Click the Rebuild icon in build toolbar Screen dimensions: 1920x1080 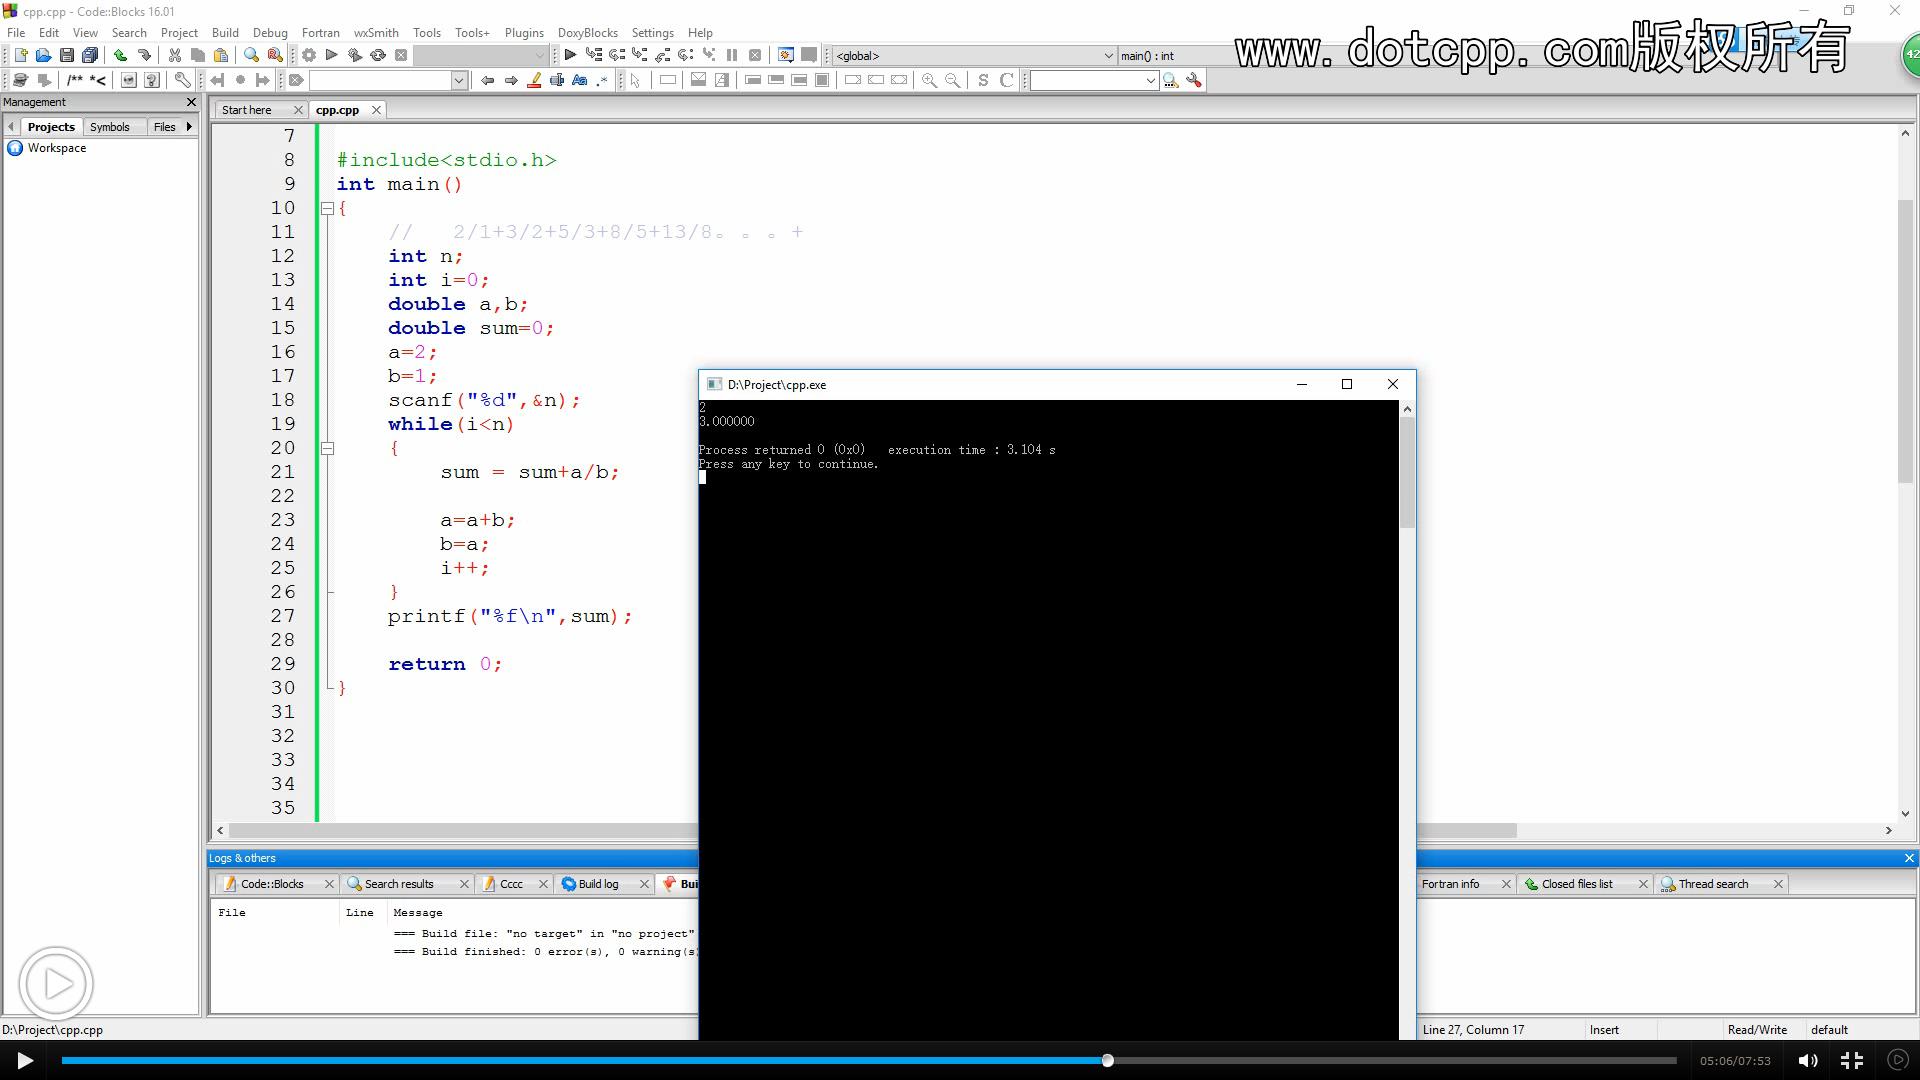pos(378,56)
